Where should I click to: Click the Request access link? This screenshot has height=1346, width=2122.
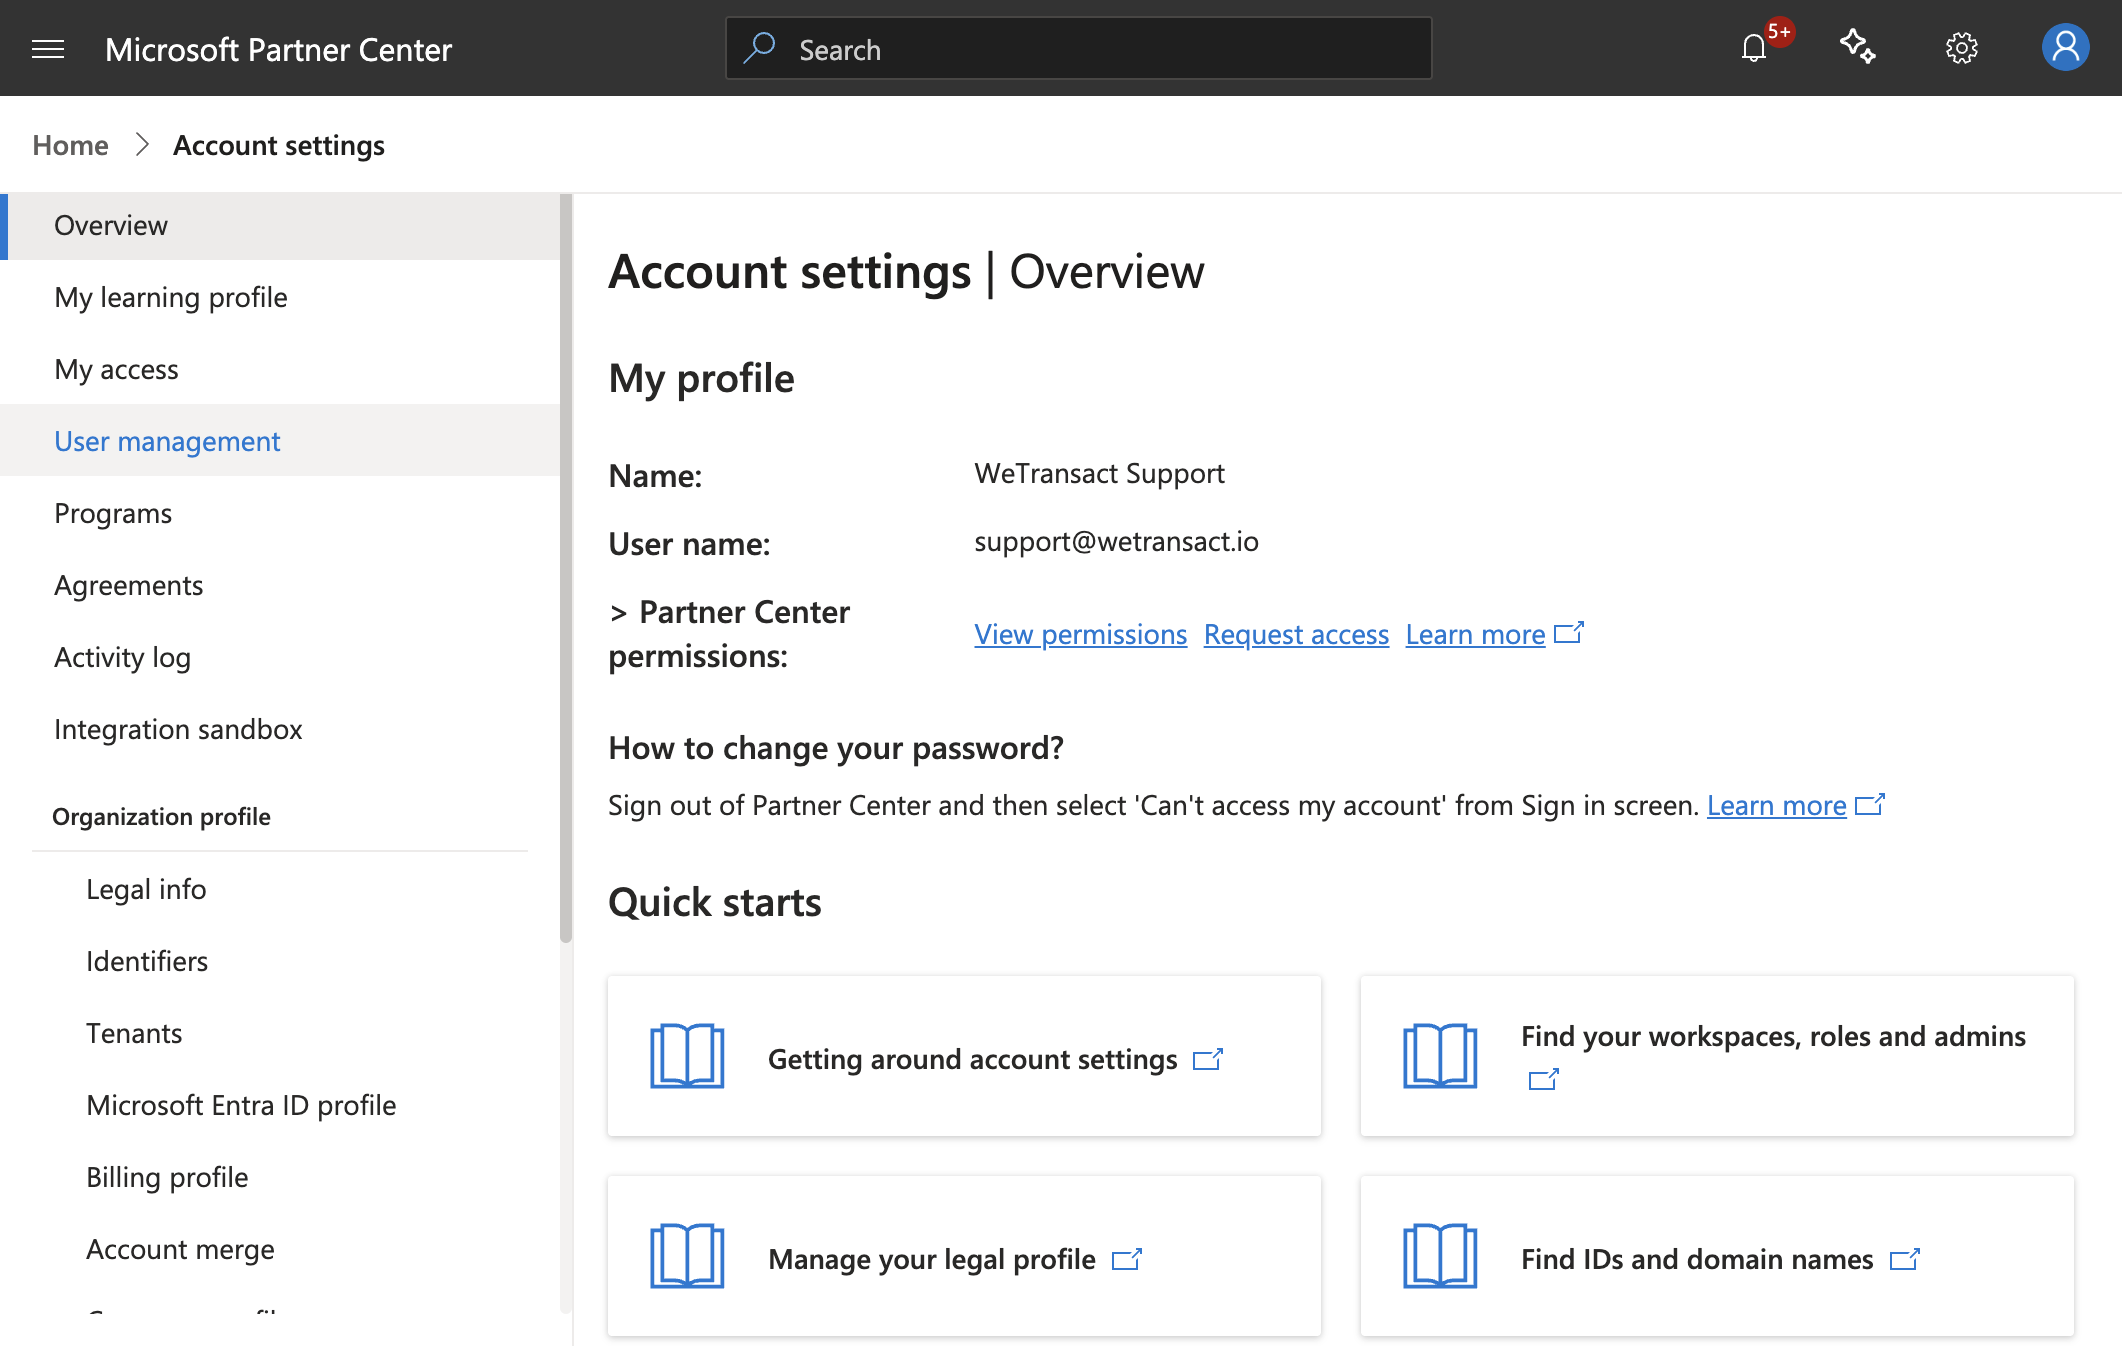coord(1296,634)
